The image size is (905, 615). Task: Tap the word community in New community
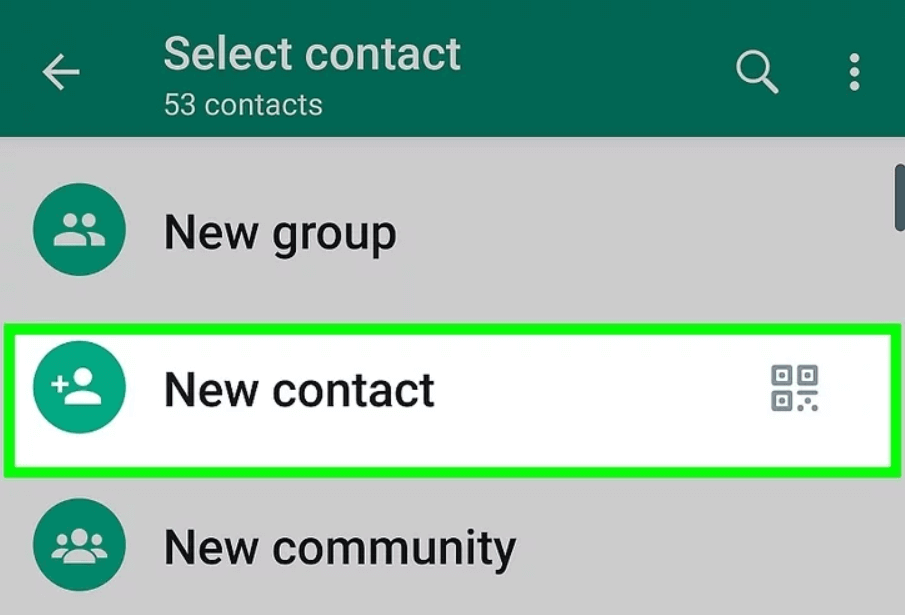[394, 548]
